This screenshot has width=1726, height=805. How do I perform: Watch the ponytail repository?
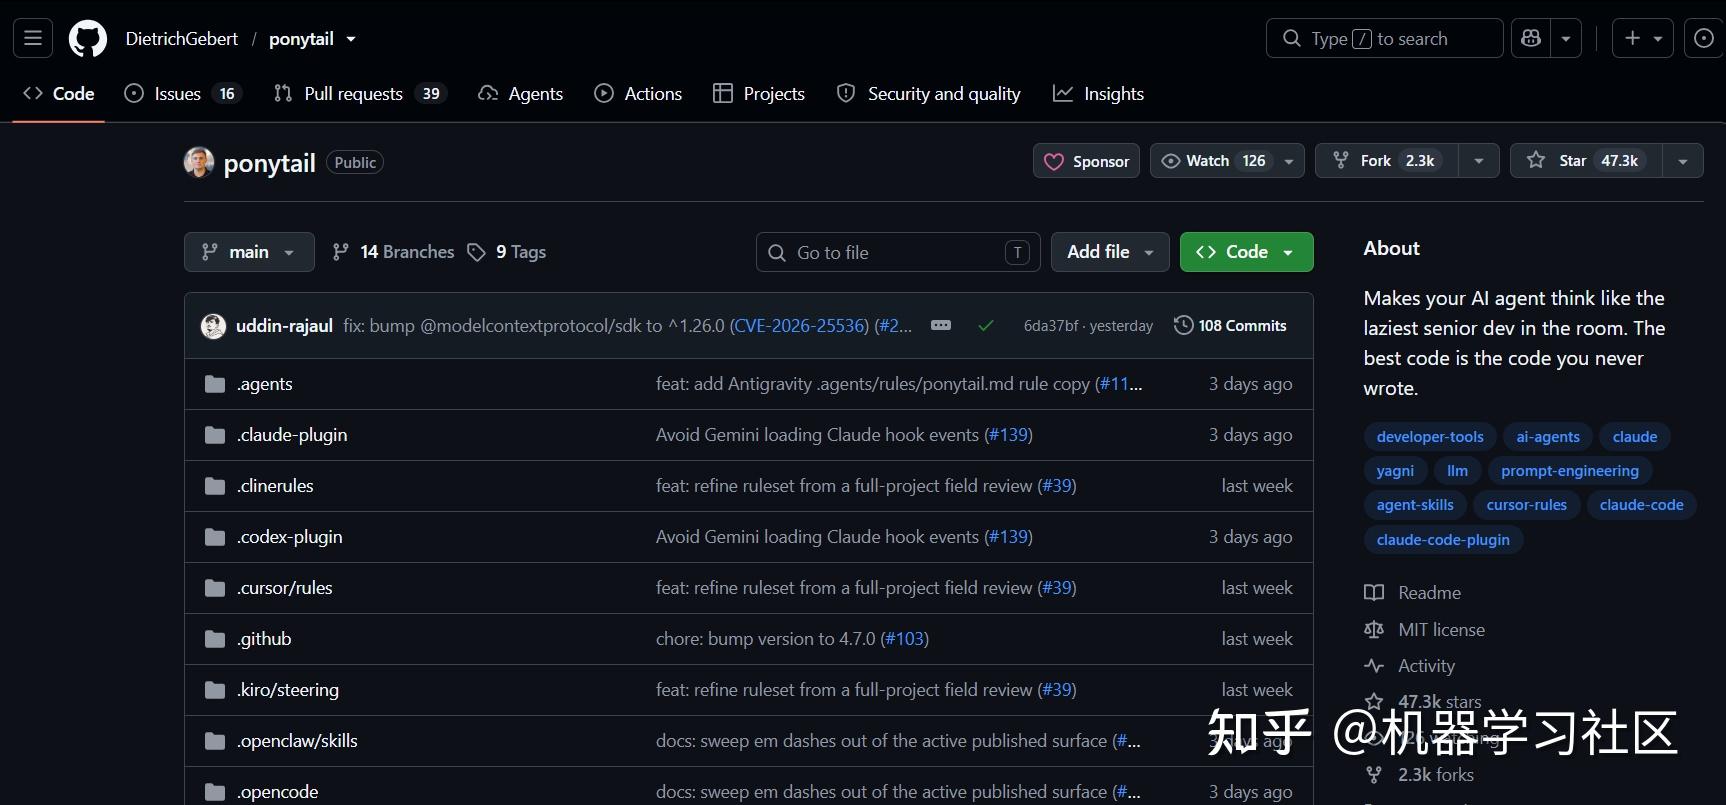click(x=1227, y=161)
